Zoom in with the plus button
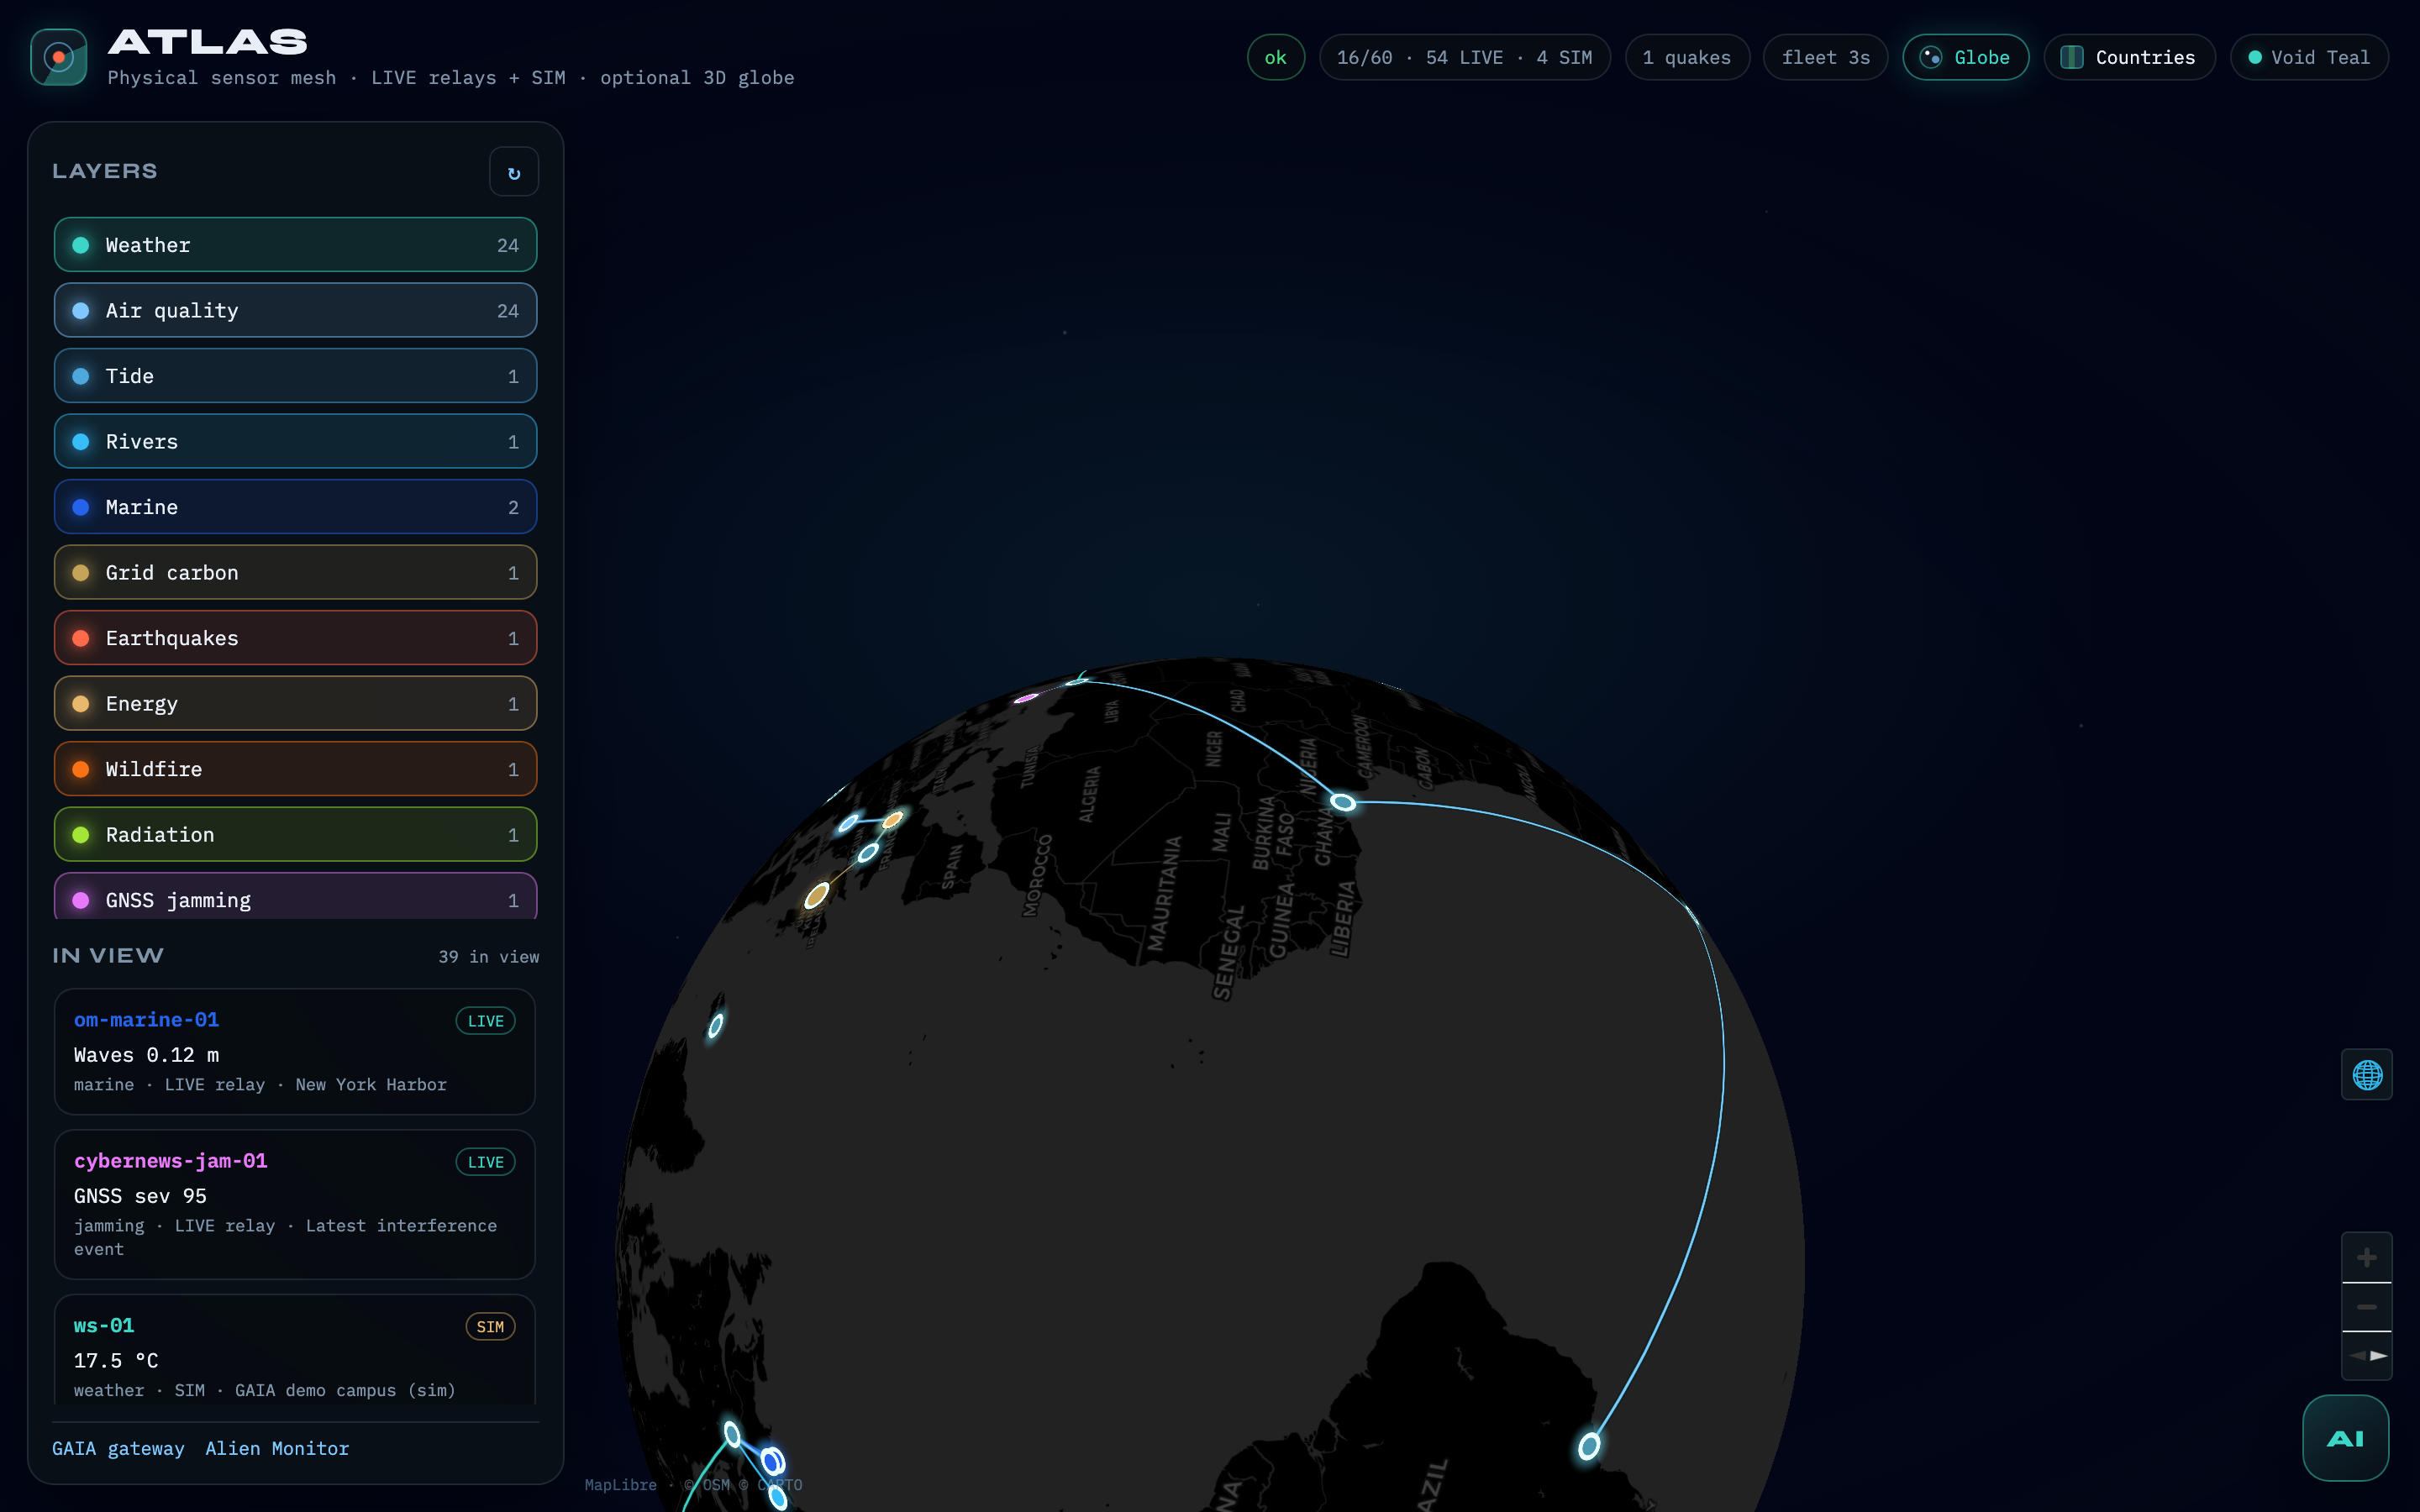Image resolution: width=2420 pixels, height=1512 pixels. point(2366,1257)
